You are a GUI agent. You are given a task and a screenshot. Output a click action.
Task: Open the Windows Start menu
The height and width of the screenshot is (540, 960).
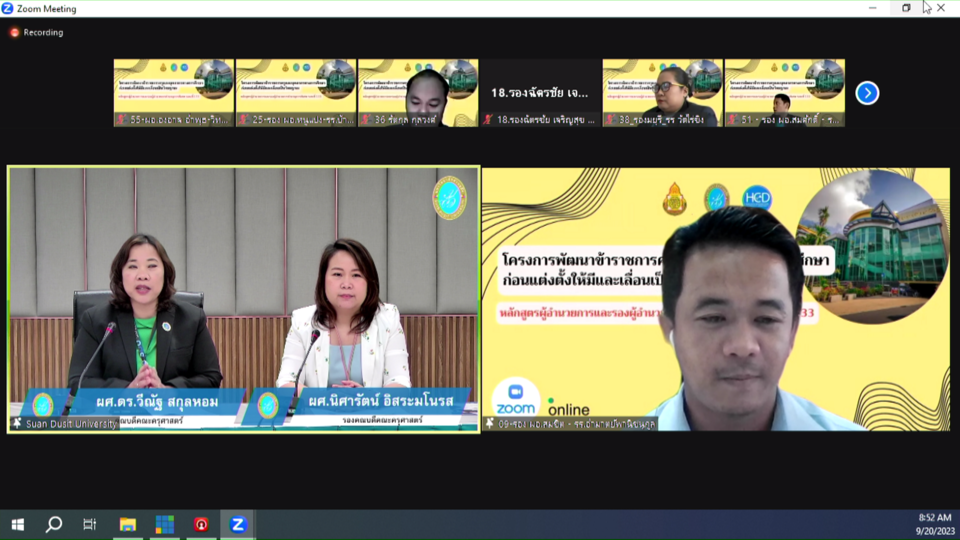point(18,525)
